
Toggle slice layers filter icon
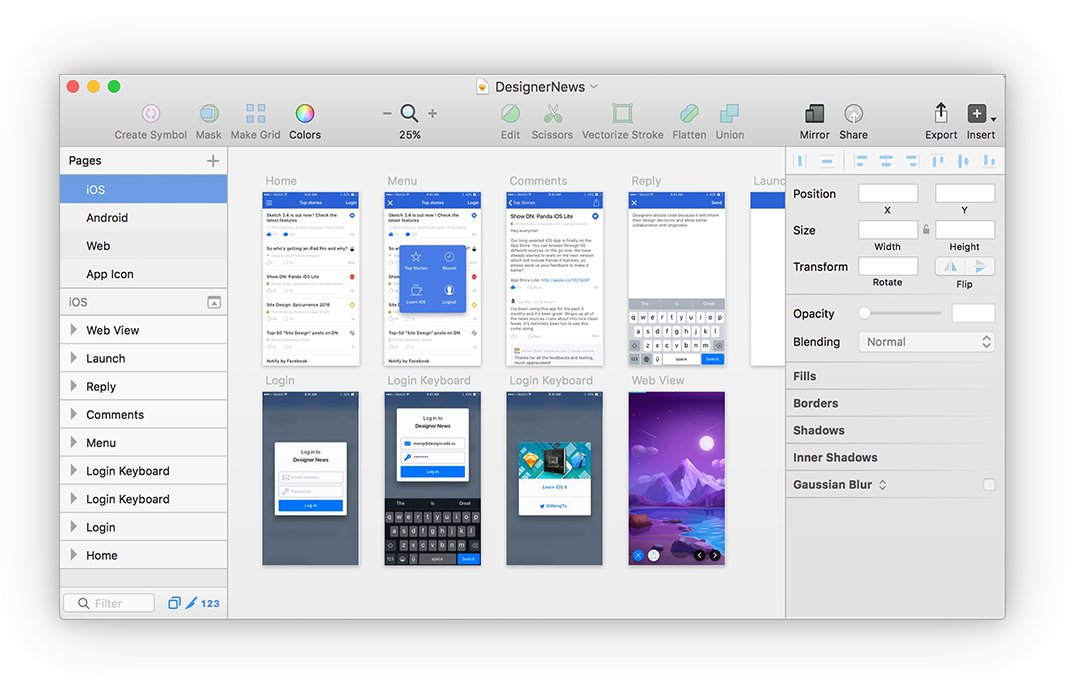pyautogui.click(x=192, y=603)
